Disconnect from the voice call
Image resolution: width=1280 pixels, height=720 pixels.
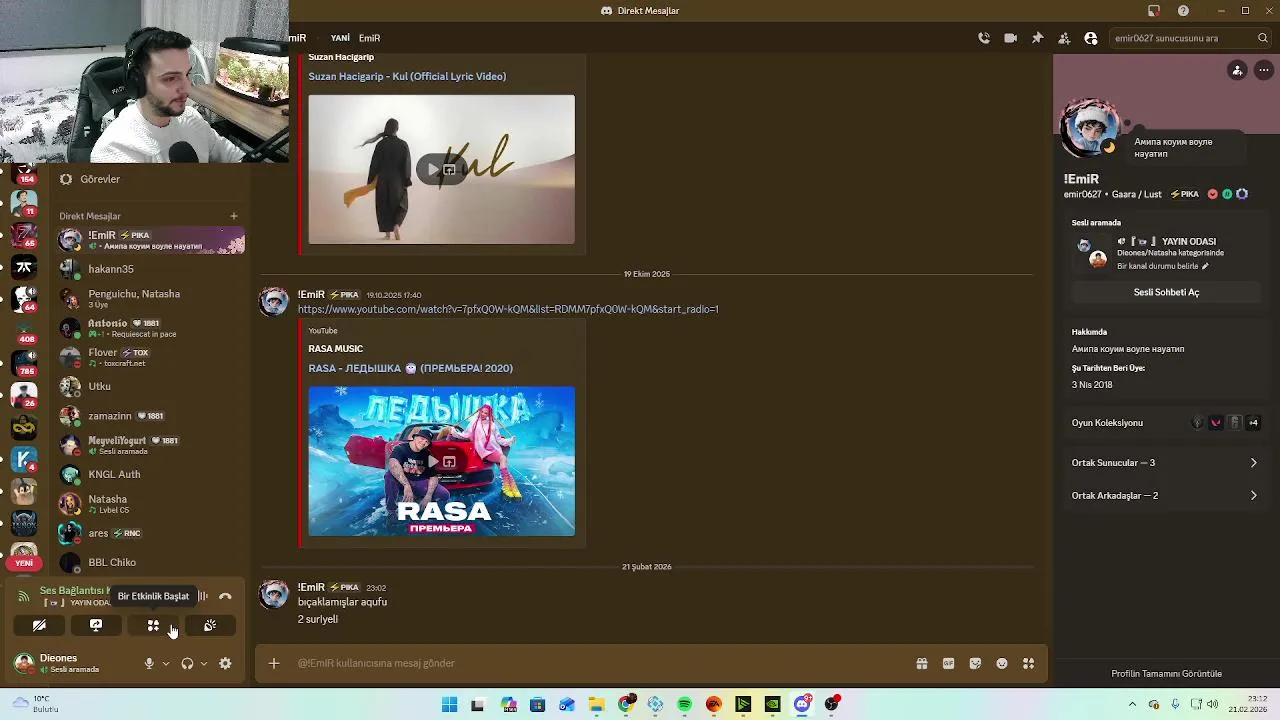click(225, 596)
